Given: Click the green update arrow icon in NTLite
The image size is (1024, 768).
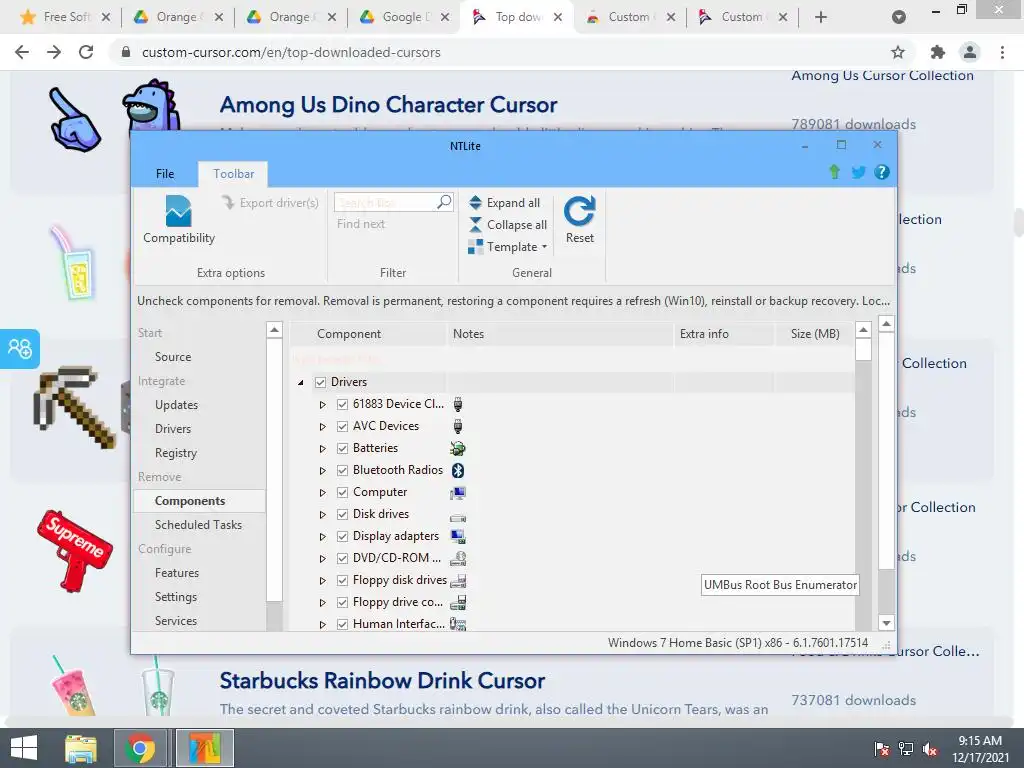Looking at the screenshot, I should click(x=835, y=172).
